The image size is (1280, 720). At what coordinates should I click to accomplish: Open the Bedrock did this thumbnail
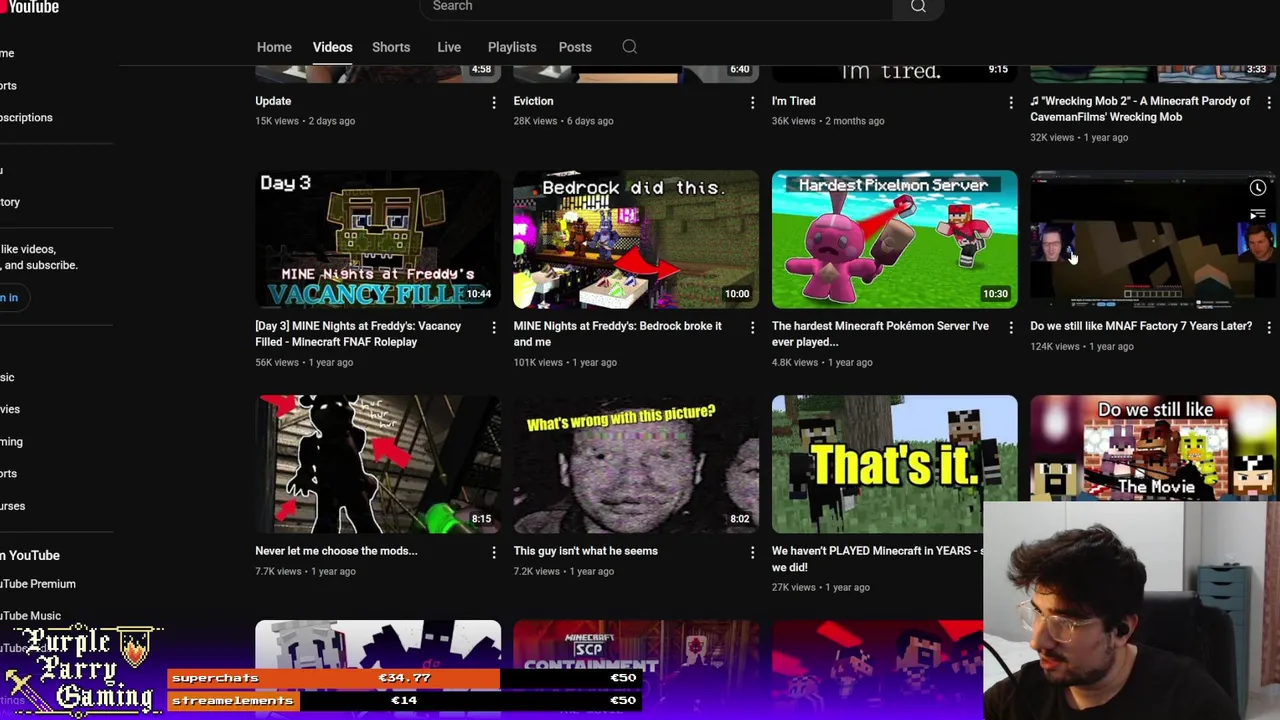click(x=636, y=239)
